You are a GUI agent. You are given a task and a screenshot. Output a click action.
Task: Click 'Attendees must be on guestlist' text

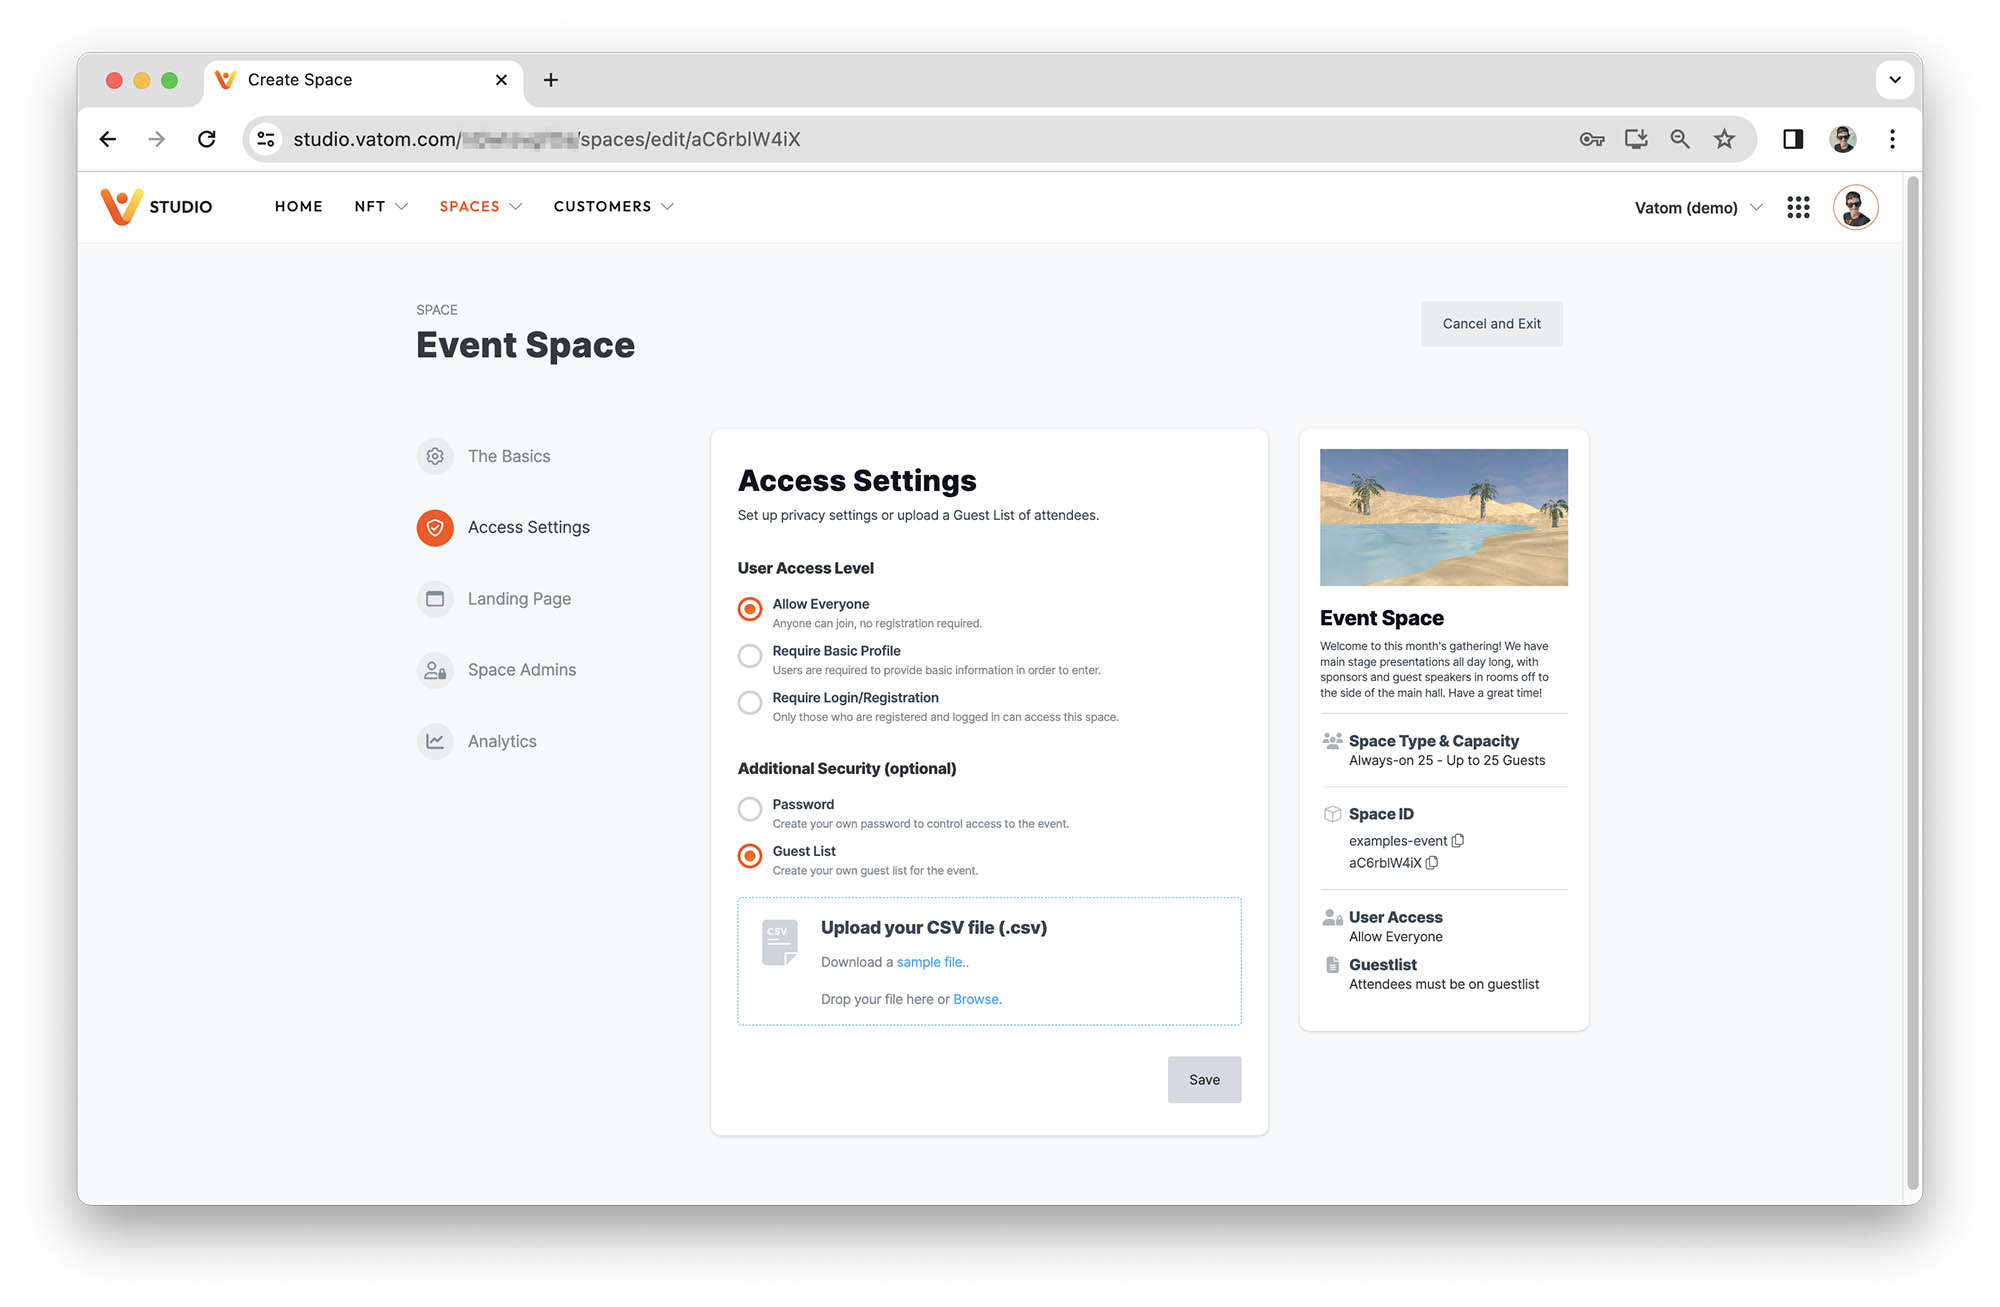coord(1443,985)
